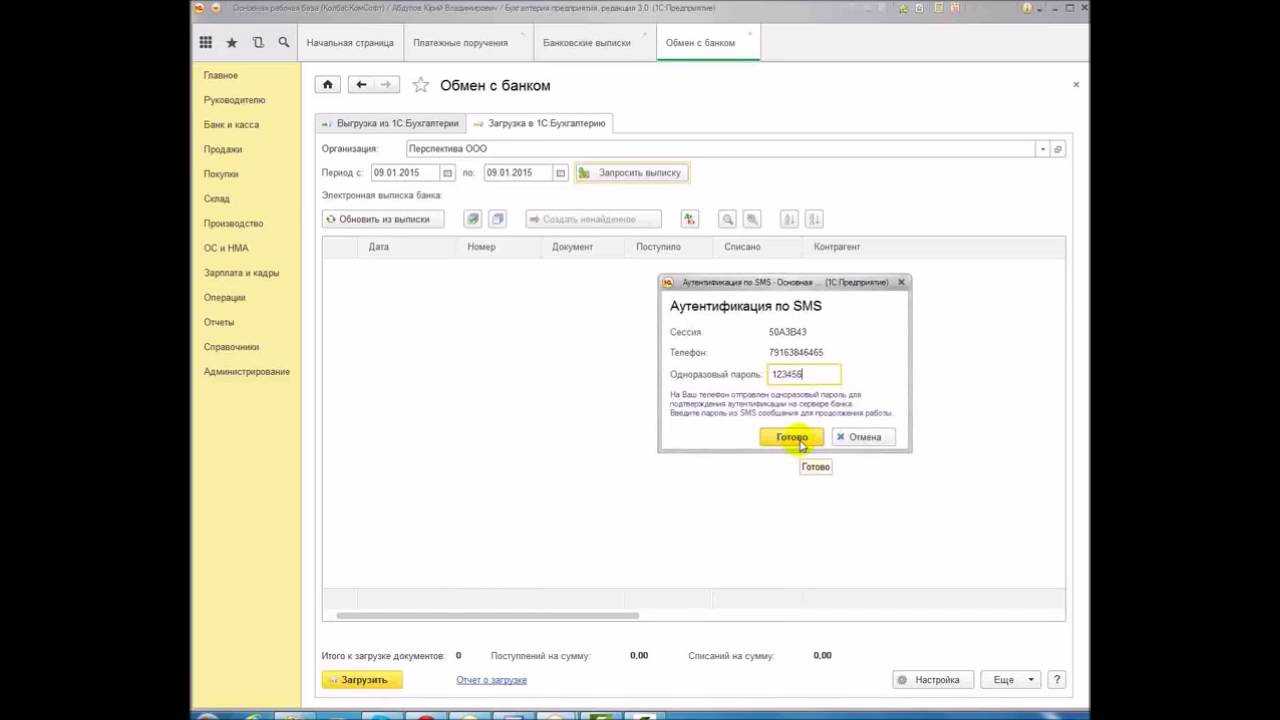This screenshot has height=720, width=1280.
Task: Go back using the left arrow button
Action: tap(361, 85)
